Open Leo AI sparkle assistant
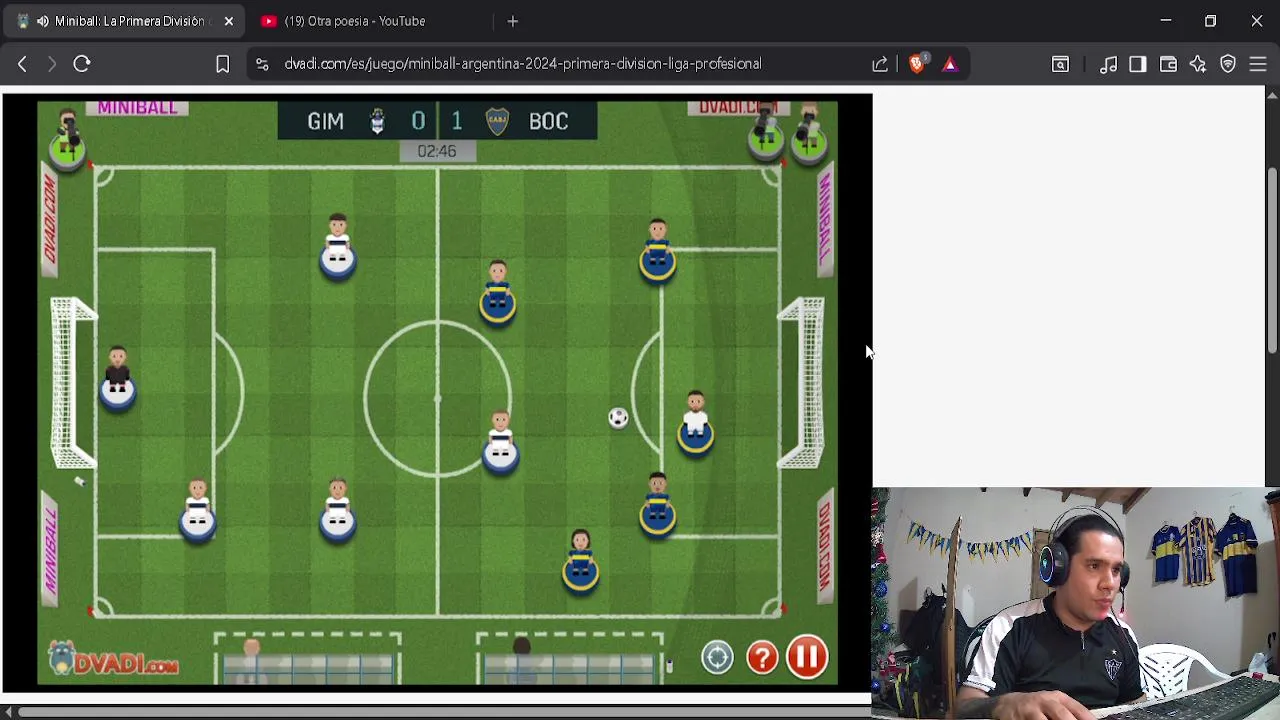The width and height of the screenshot is (1280, 720). 1198,64
